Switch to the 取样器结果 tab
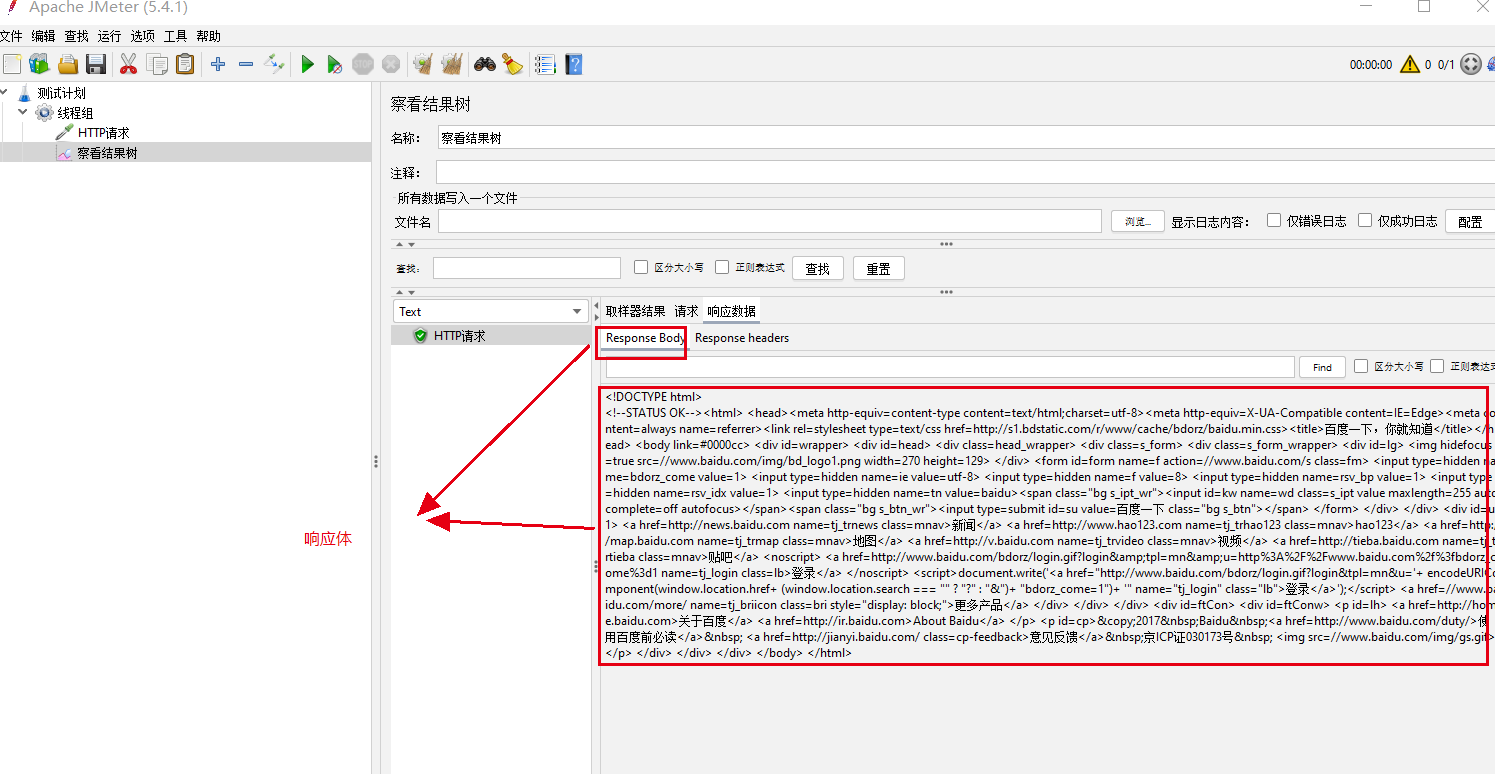 (635, 311)
